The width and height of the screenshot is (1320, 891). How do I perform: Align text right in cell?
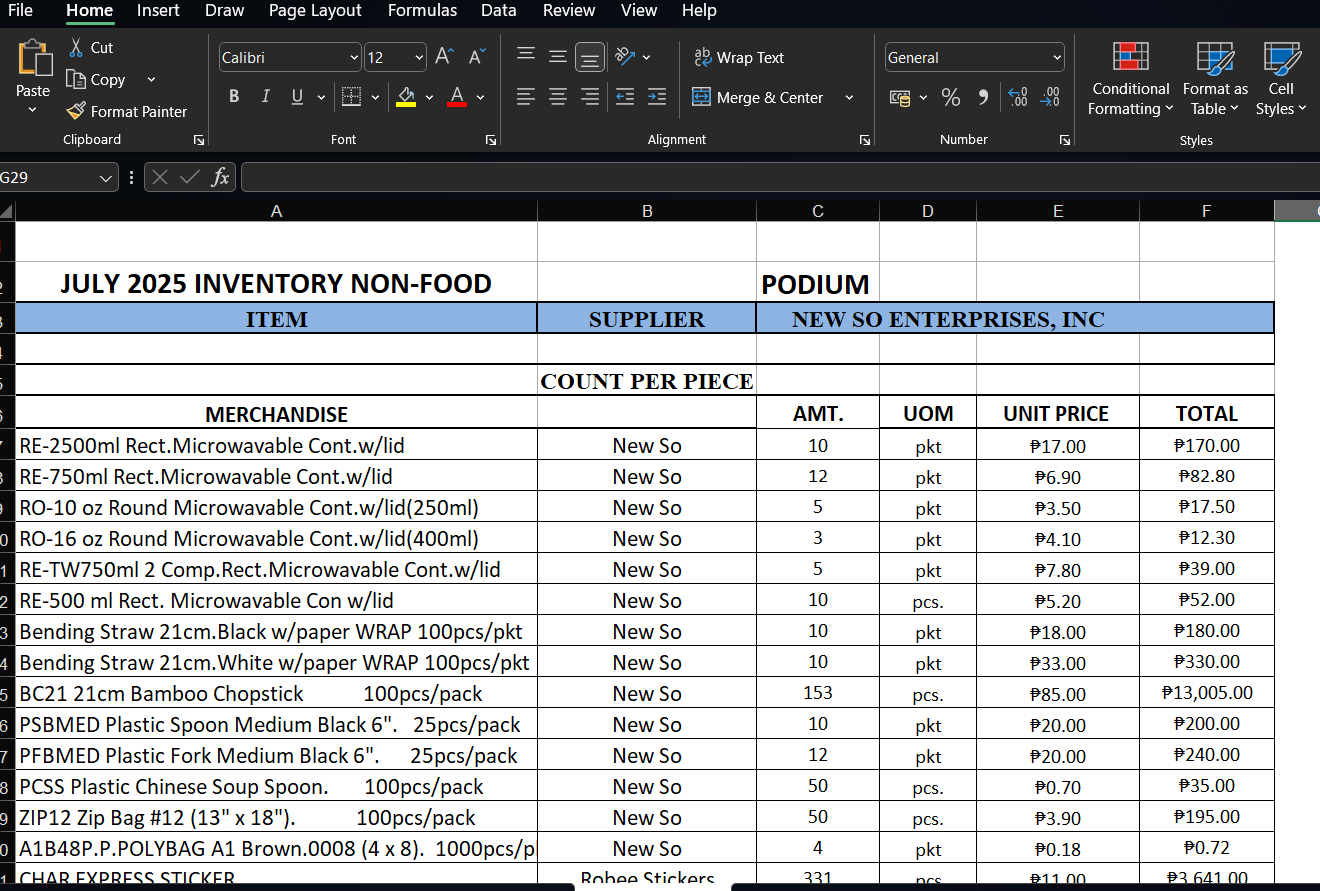coord(590,97)
